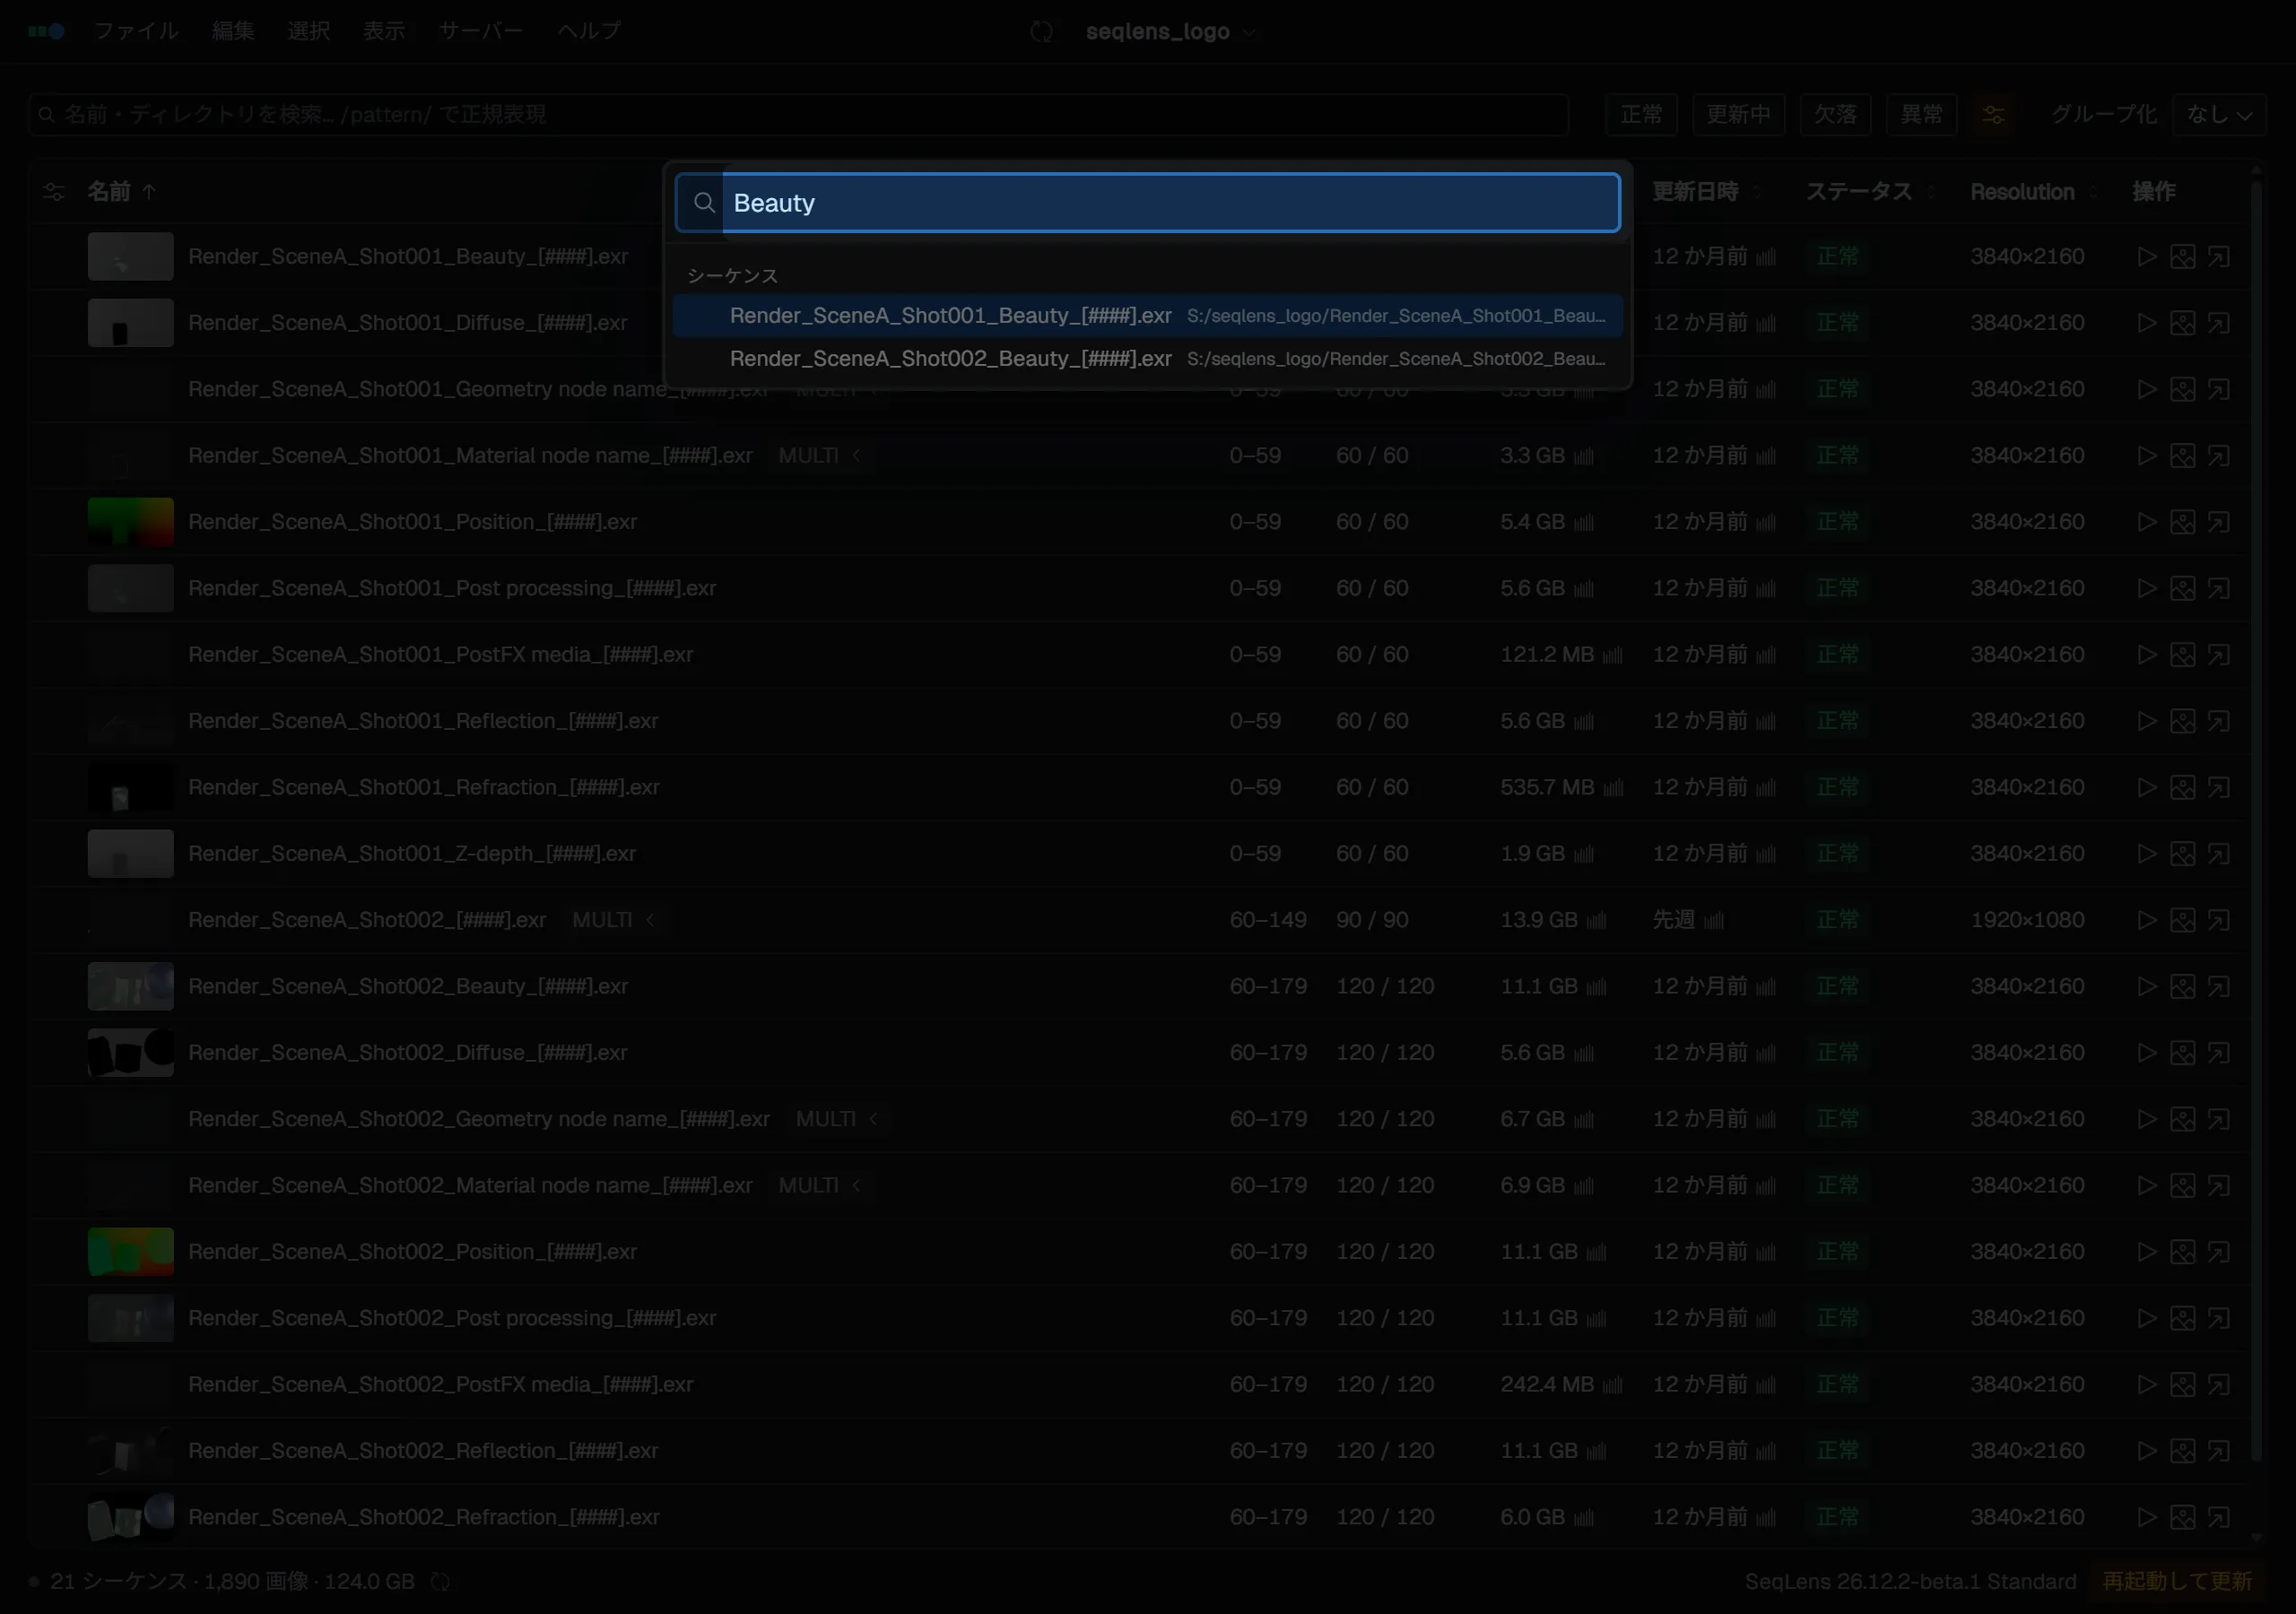Screen dimensions: 2296x1614
Task: Open the ファイル menu
Action: [x=137, y=31]
